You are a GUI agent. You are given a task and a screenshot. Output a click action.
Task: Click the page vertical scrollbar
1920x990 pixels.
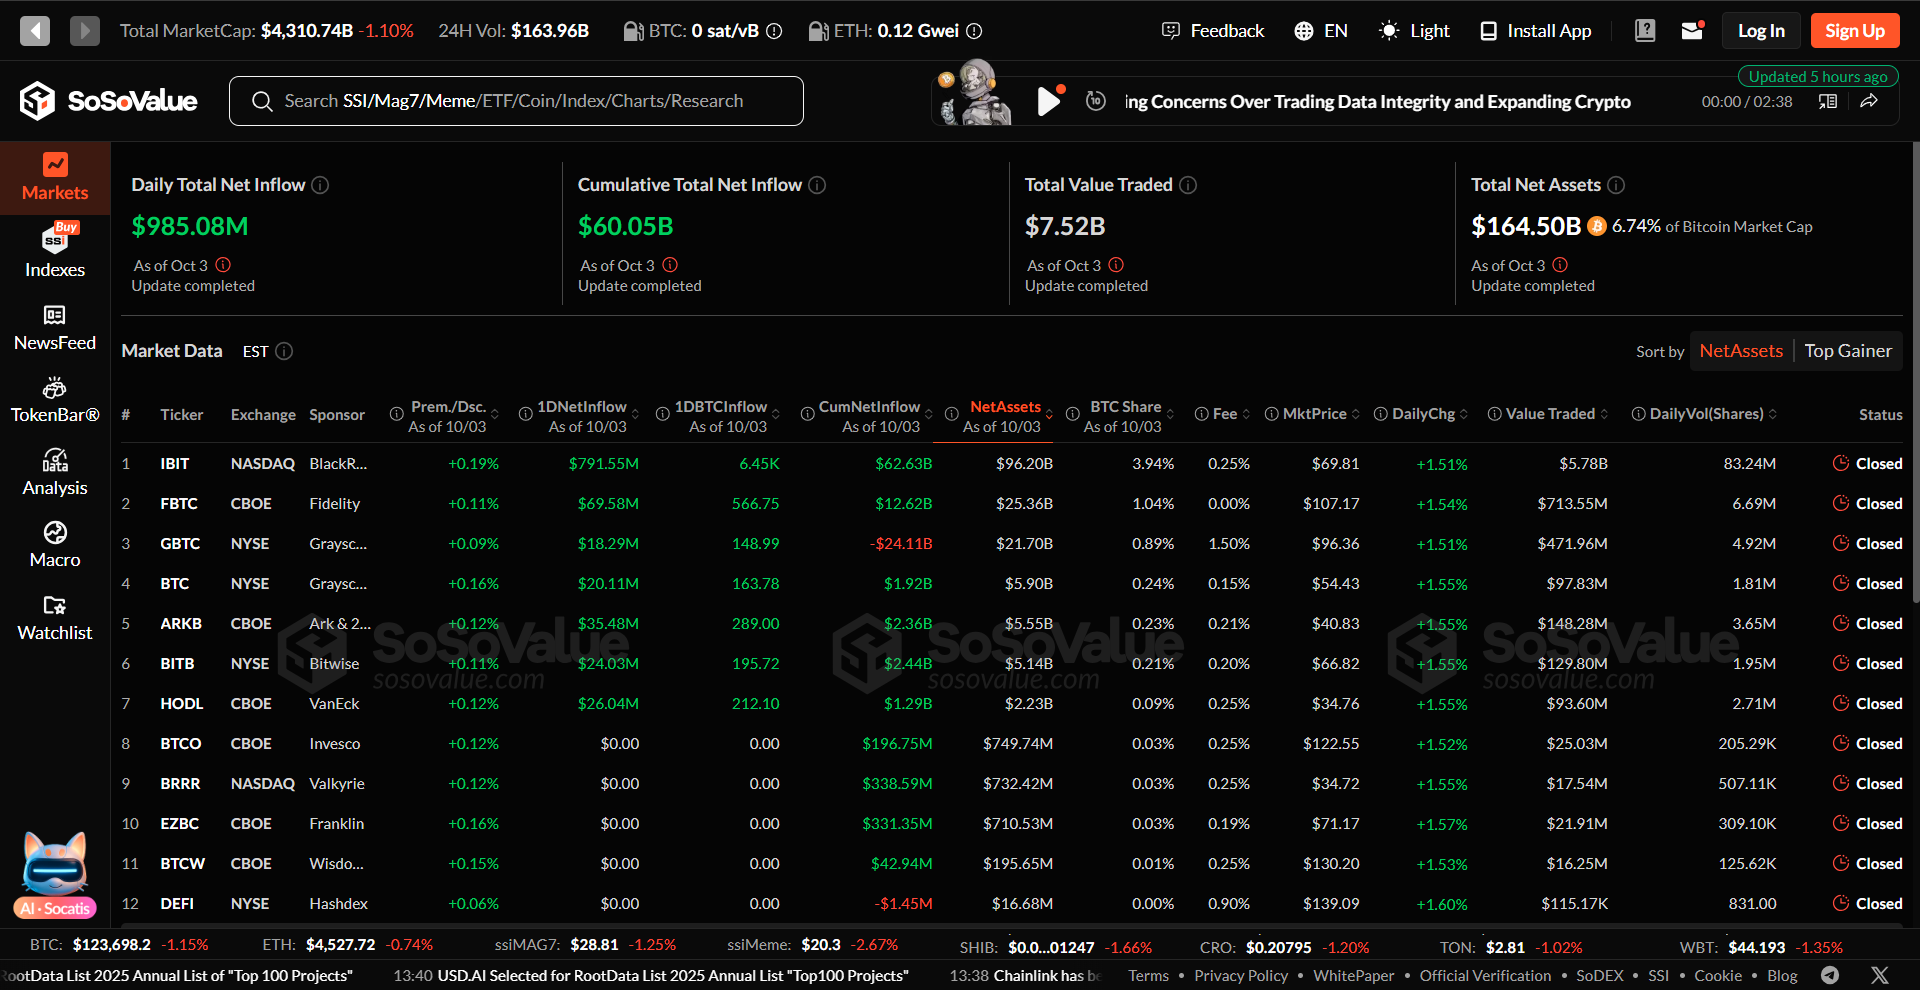point(1915,370)
